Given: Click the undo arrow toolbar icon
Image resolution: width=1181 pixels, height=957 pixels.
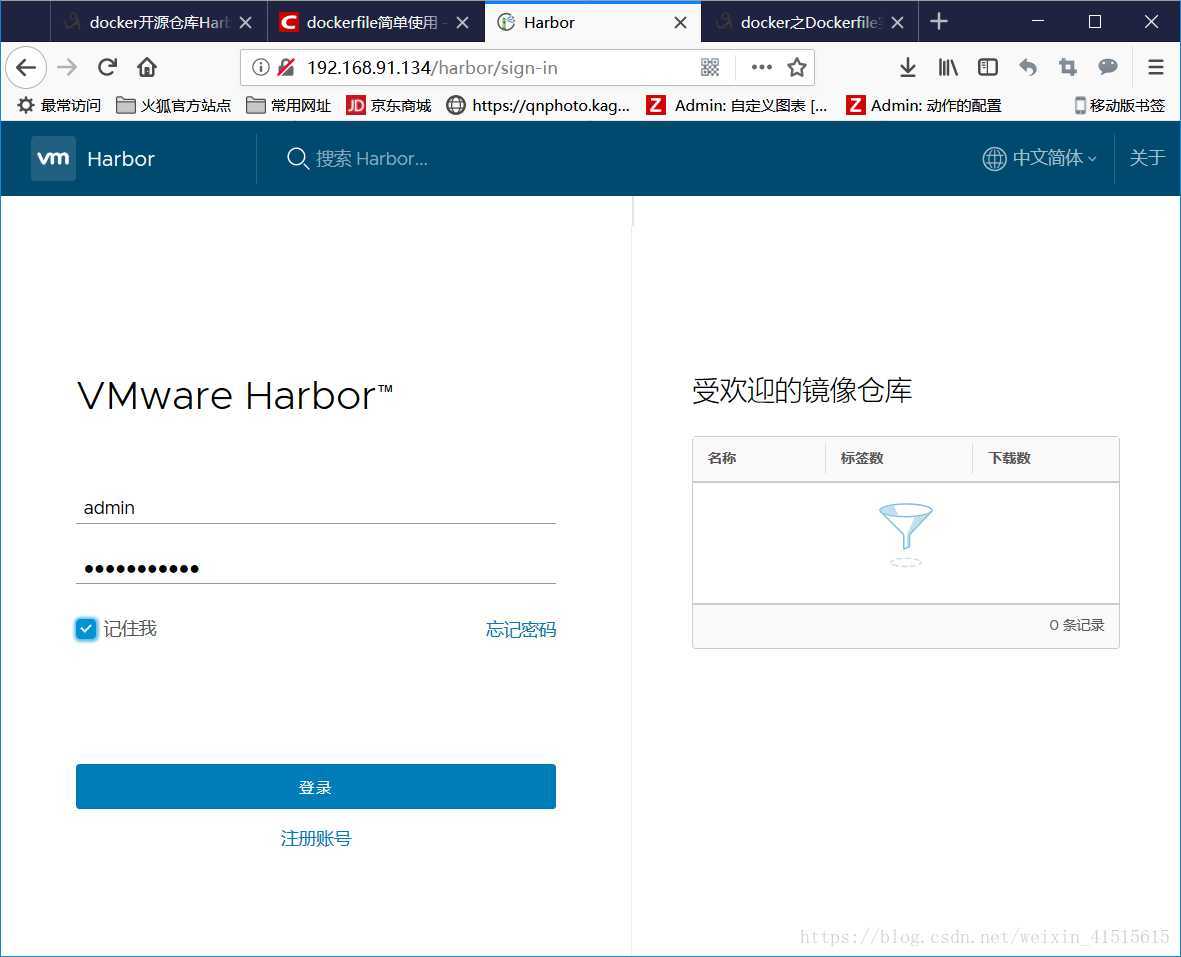Looking at the screenshot, I should coord(1027,68).
